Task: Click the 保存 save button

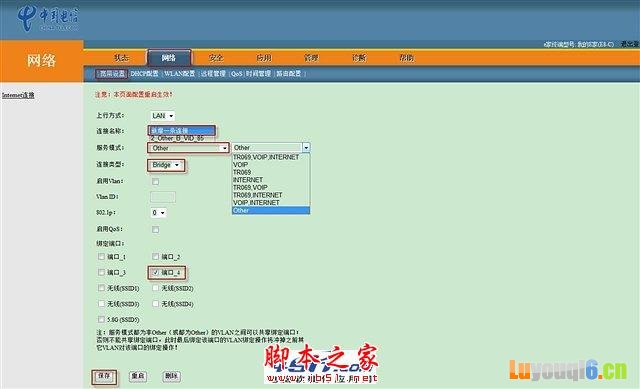Action: click(x=104, y=376)
